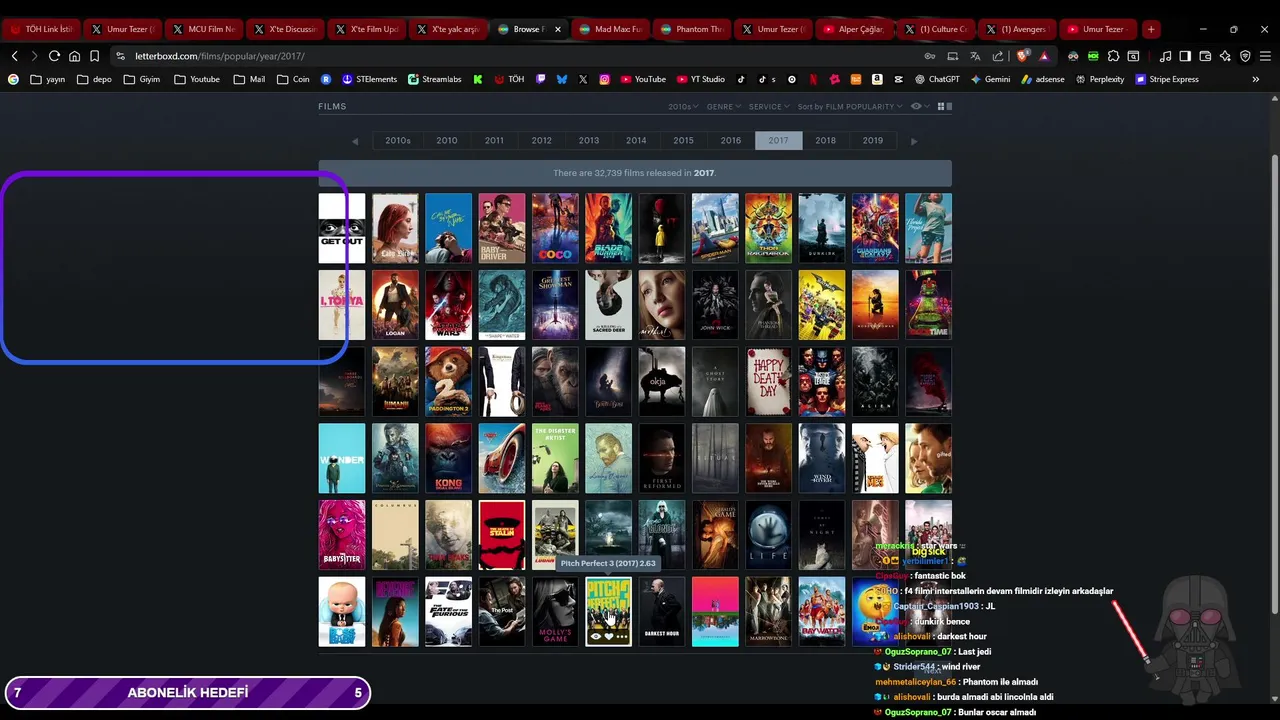Open the browser home page icon
Screen dimensions: 1280x720
pos(74,56)
